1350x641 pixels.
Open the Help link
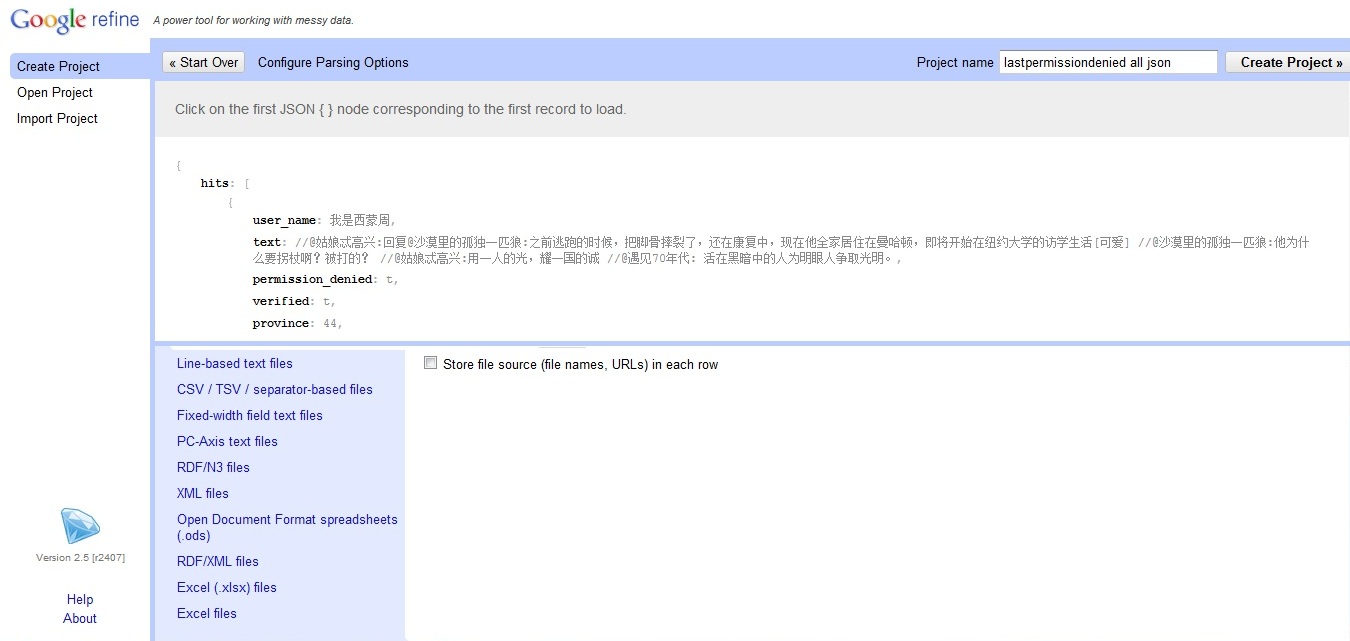tap(80, 599)
